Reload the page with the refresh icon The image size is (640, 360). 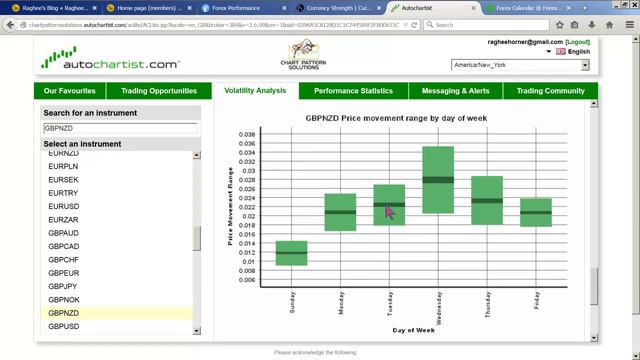point(414,25)
